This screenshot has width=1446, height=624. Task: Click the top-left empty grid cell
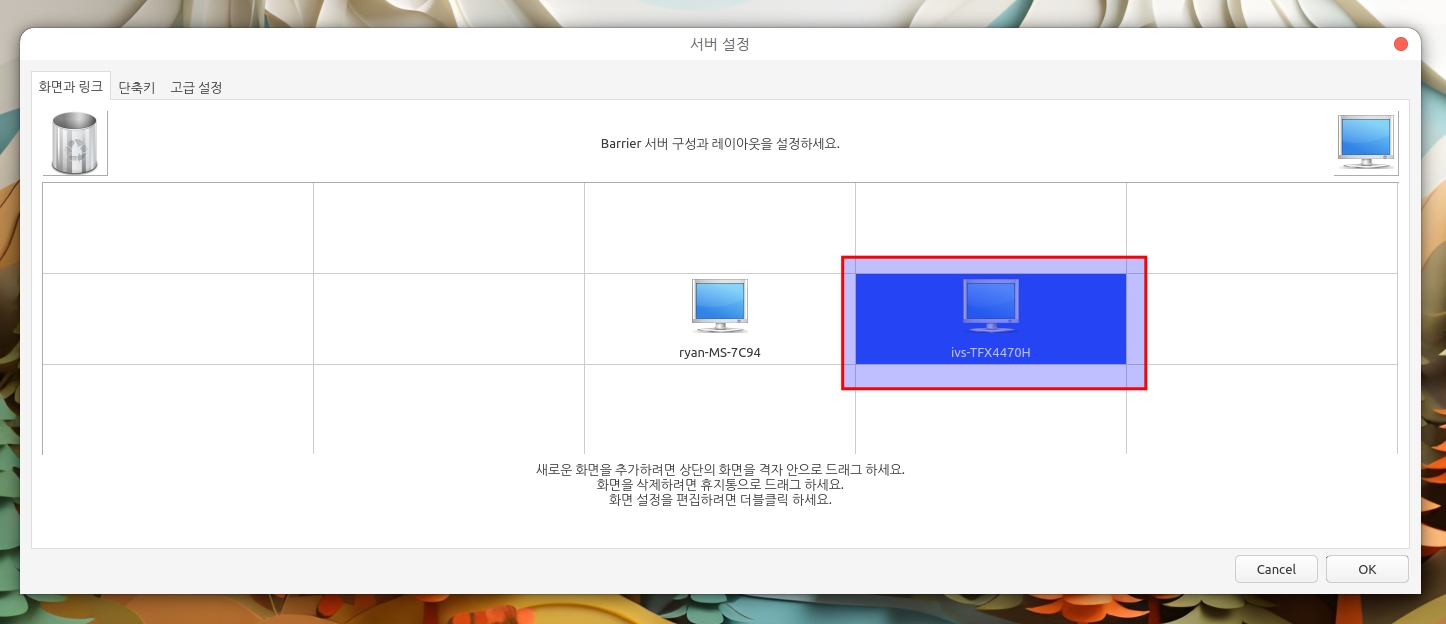(178, 228)
